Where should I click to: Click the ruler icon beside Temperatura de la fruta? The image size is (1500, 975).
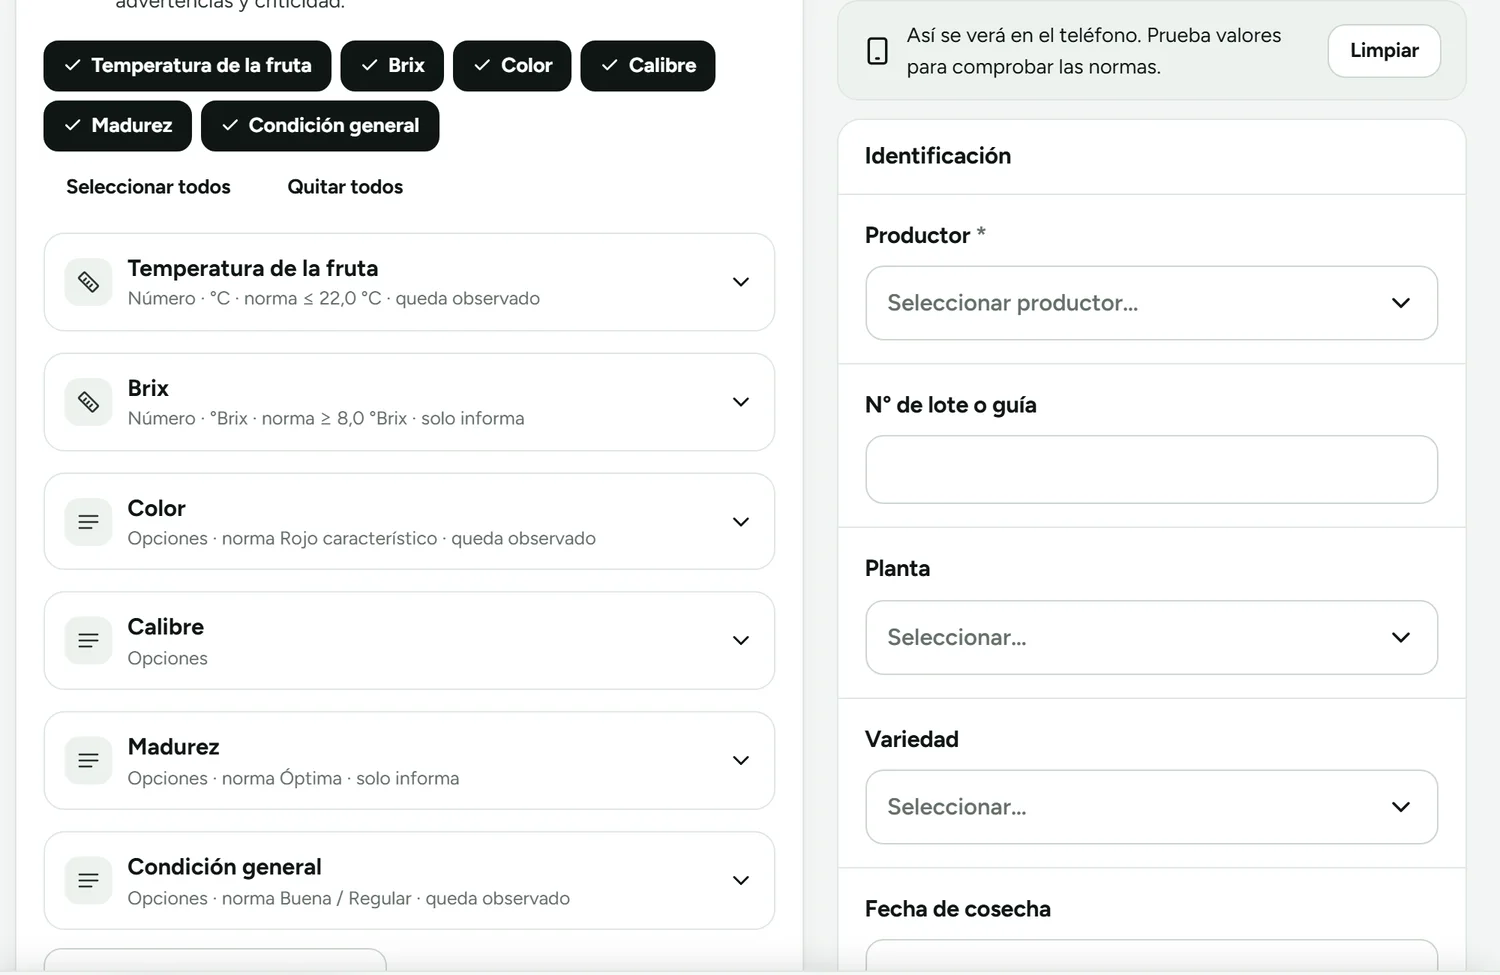click(x=88, y=282)
